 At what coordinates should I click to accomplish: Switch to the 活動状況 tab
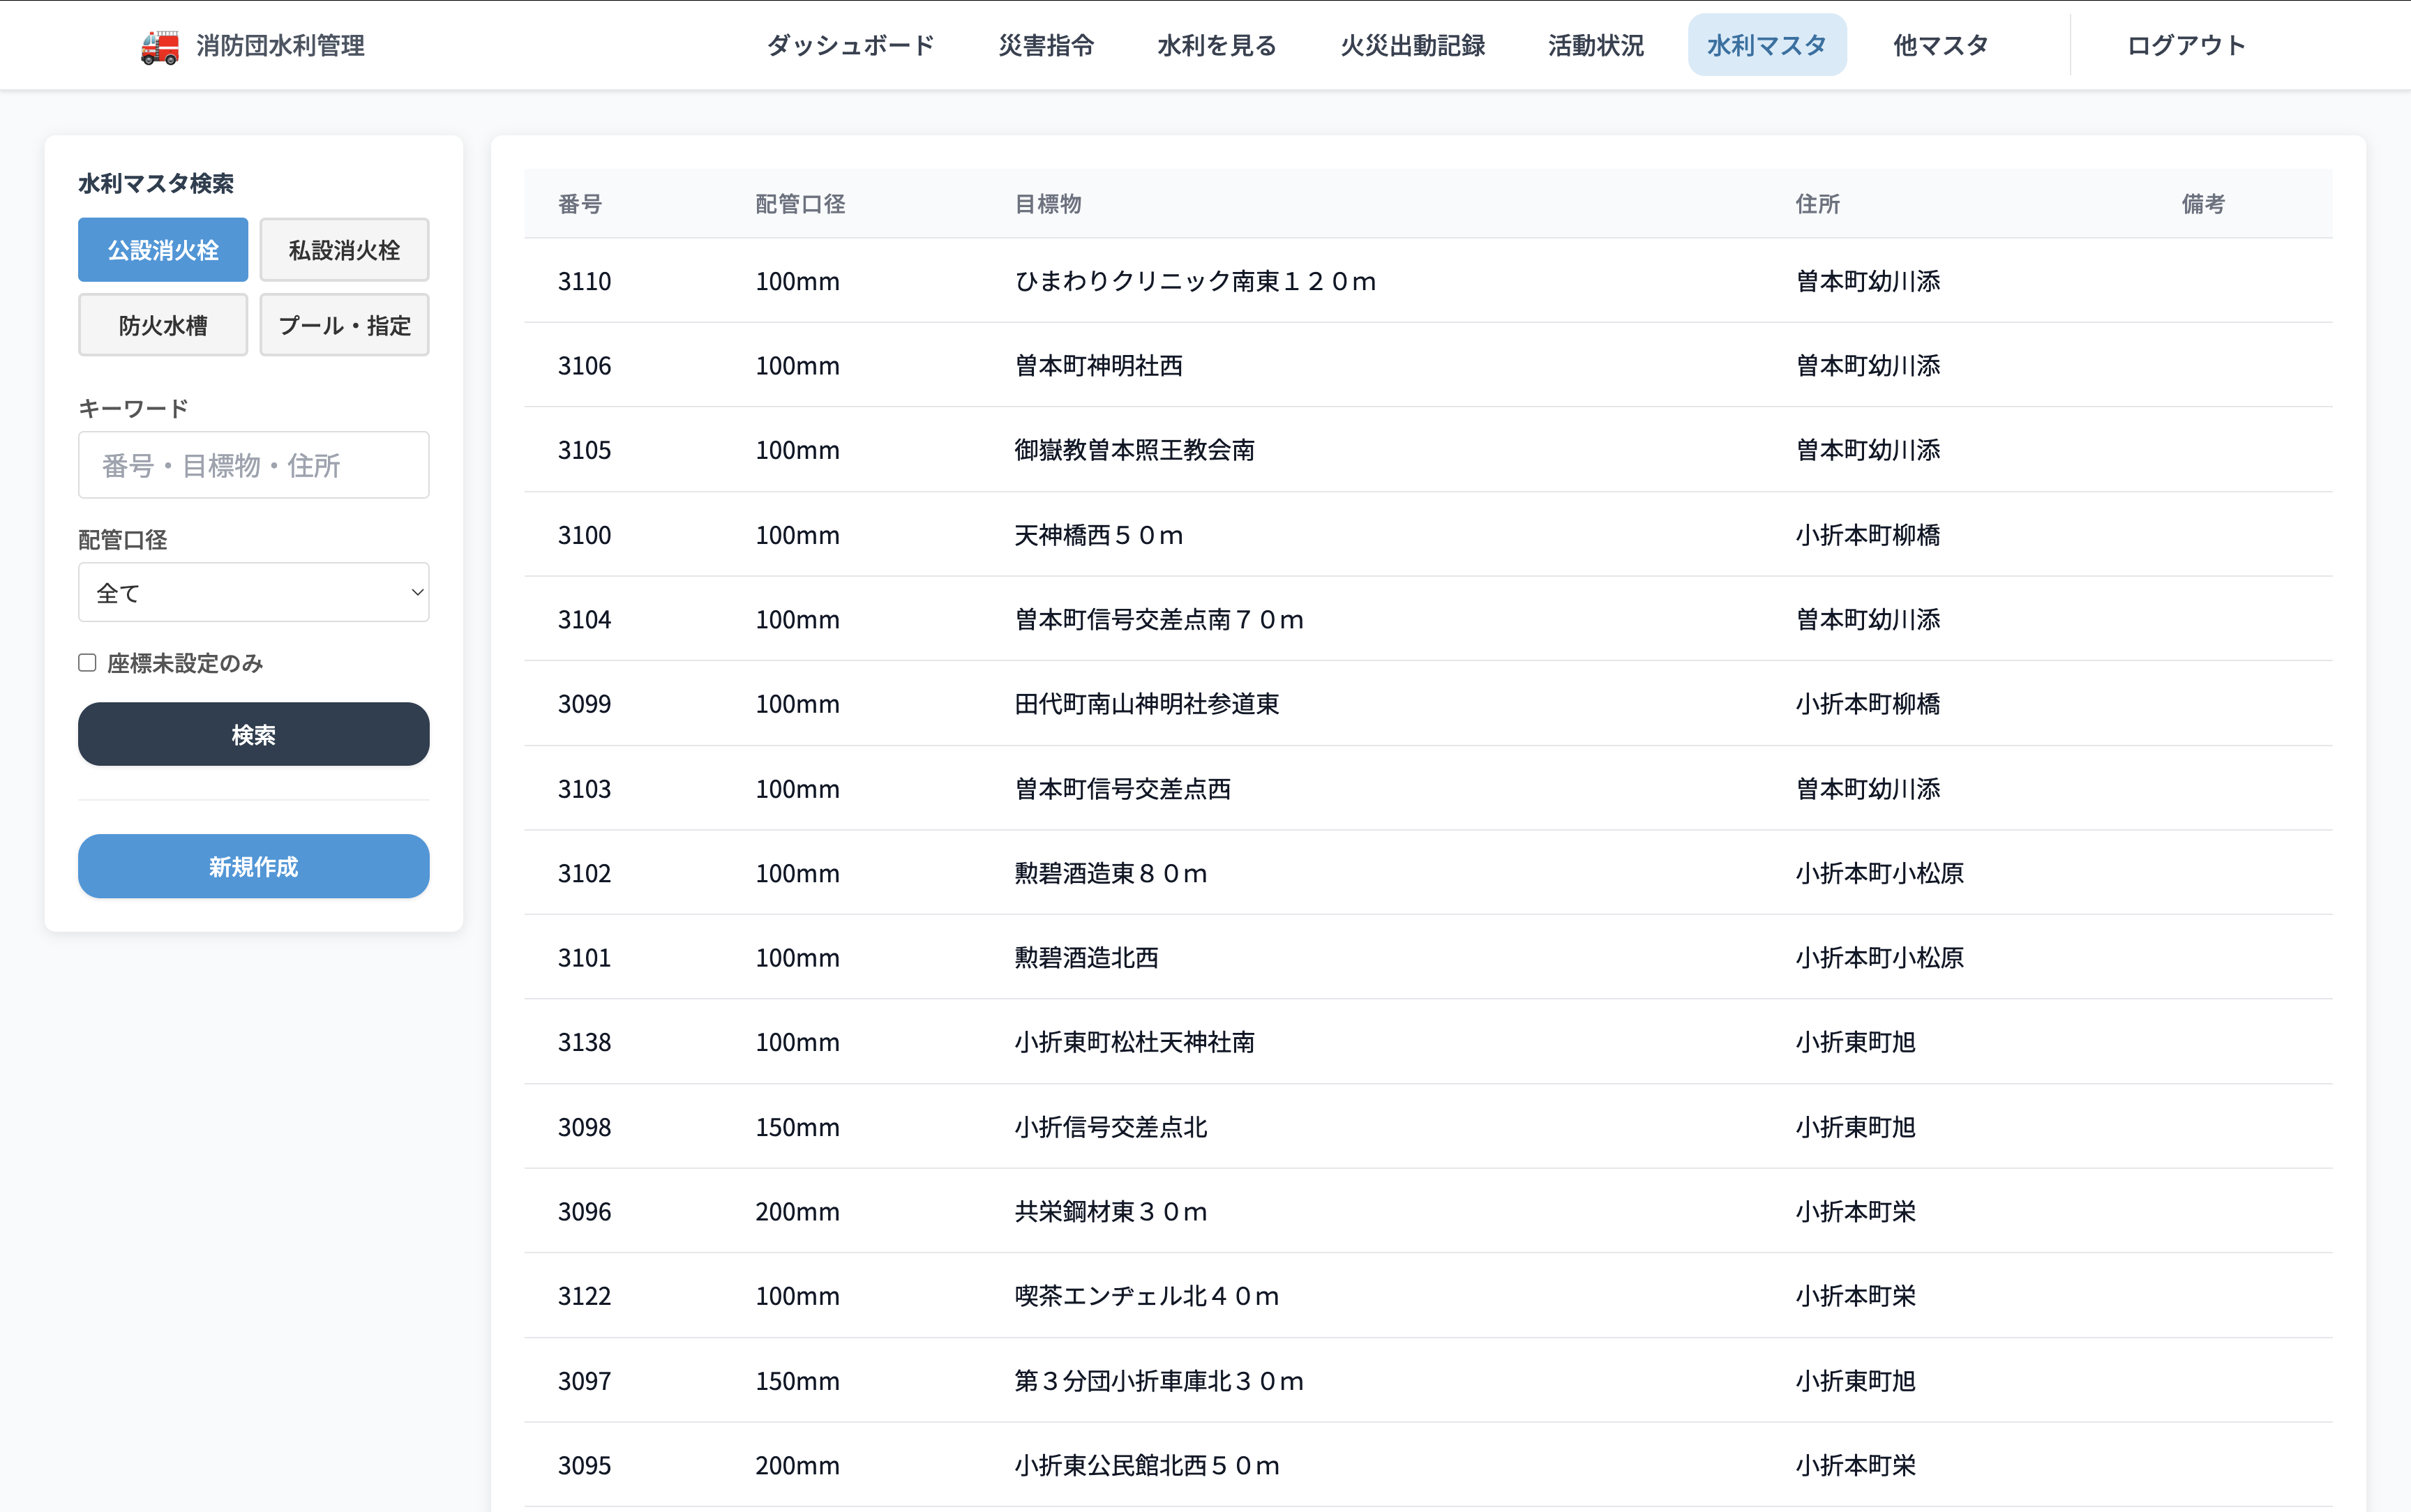pyautogui.click(x=1596, y=45)
